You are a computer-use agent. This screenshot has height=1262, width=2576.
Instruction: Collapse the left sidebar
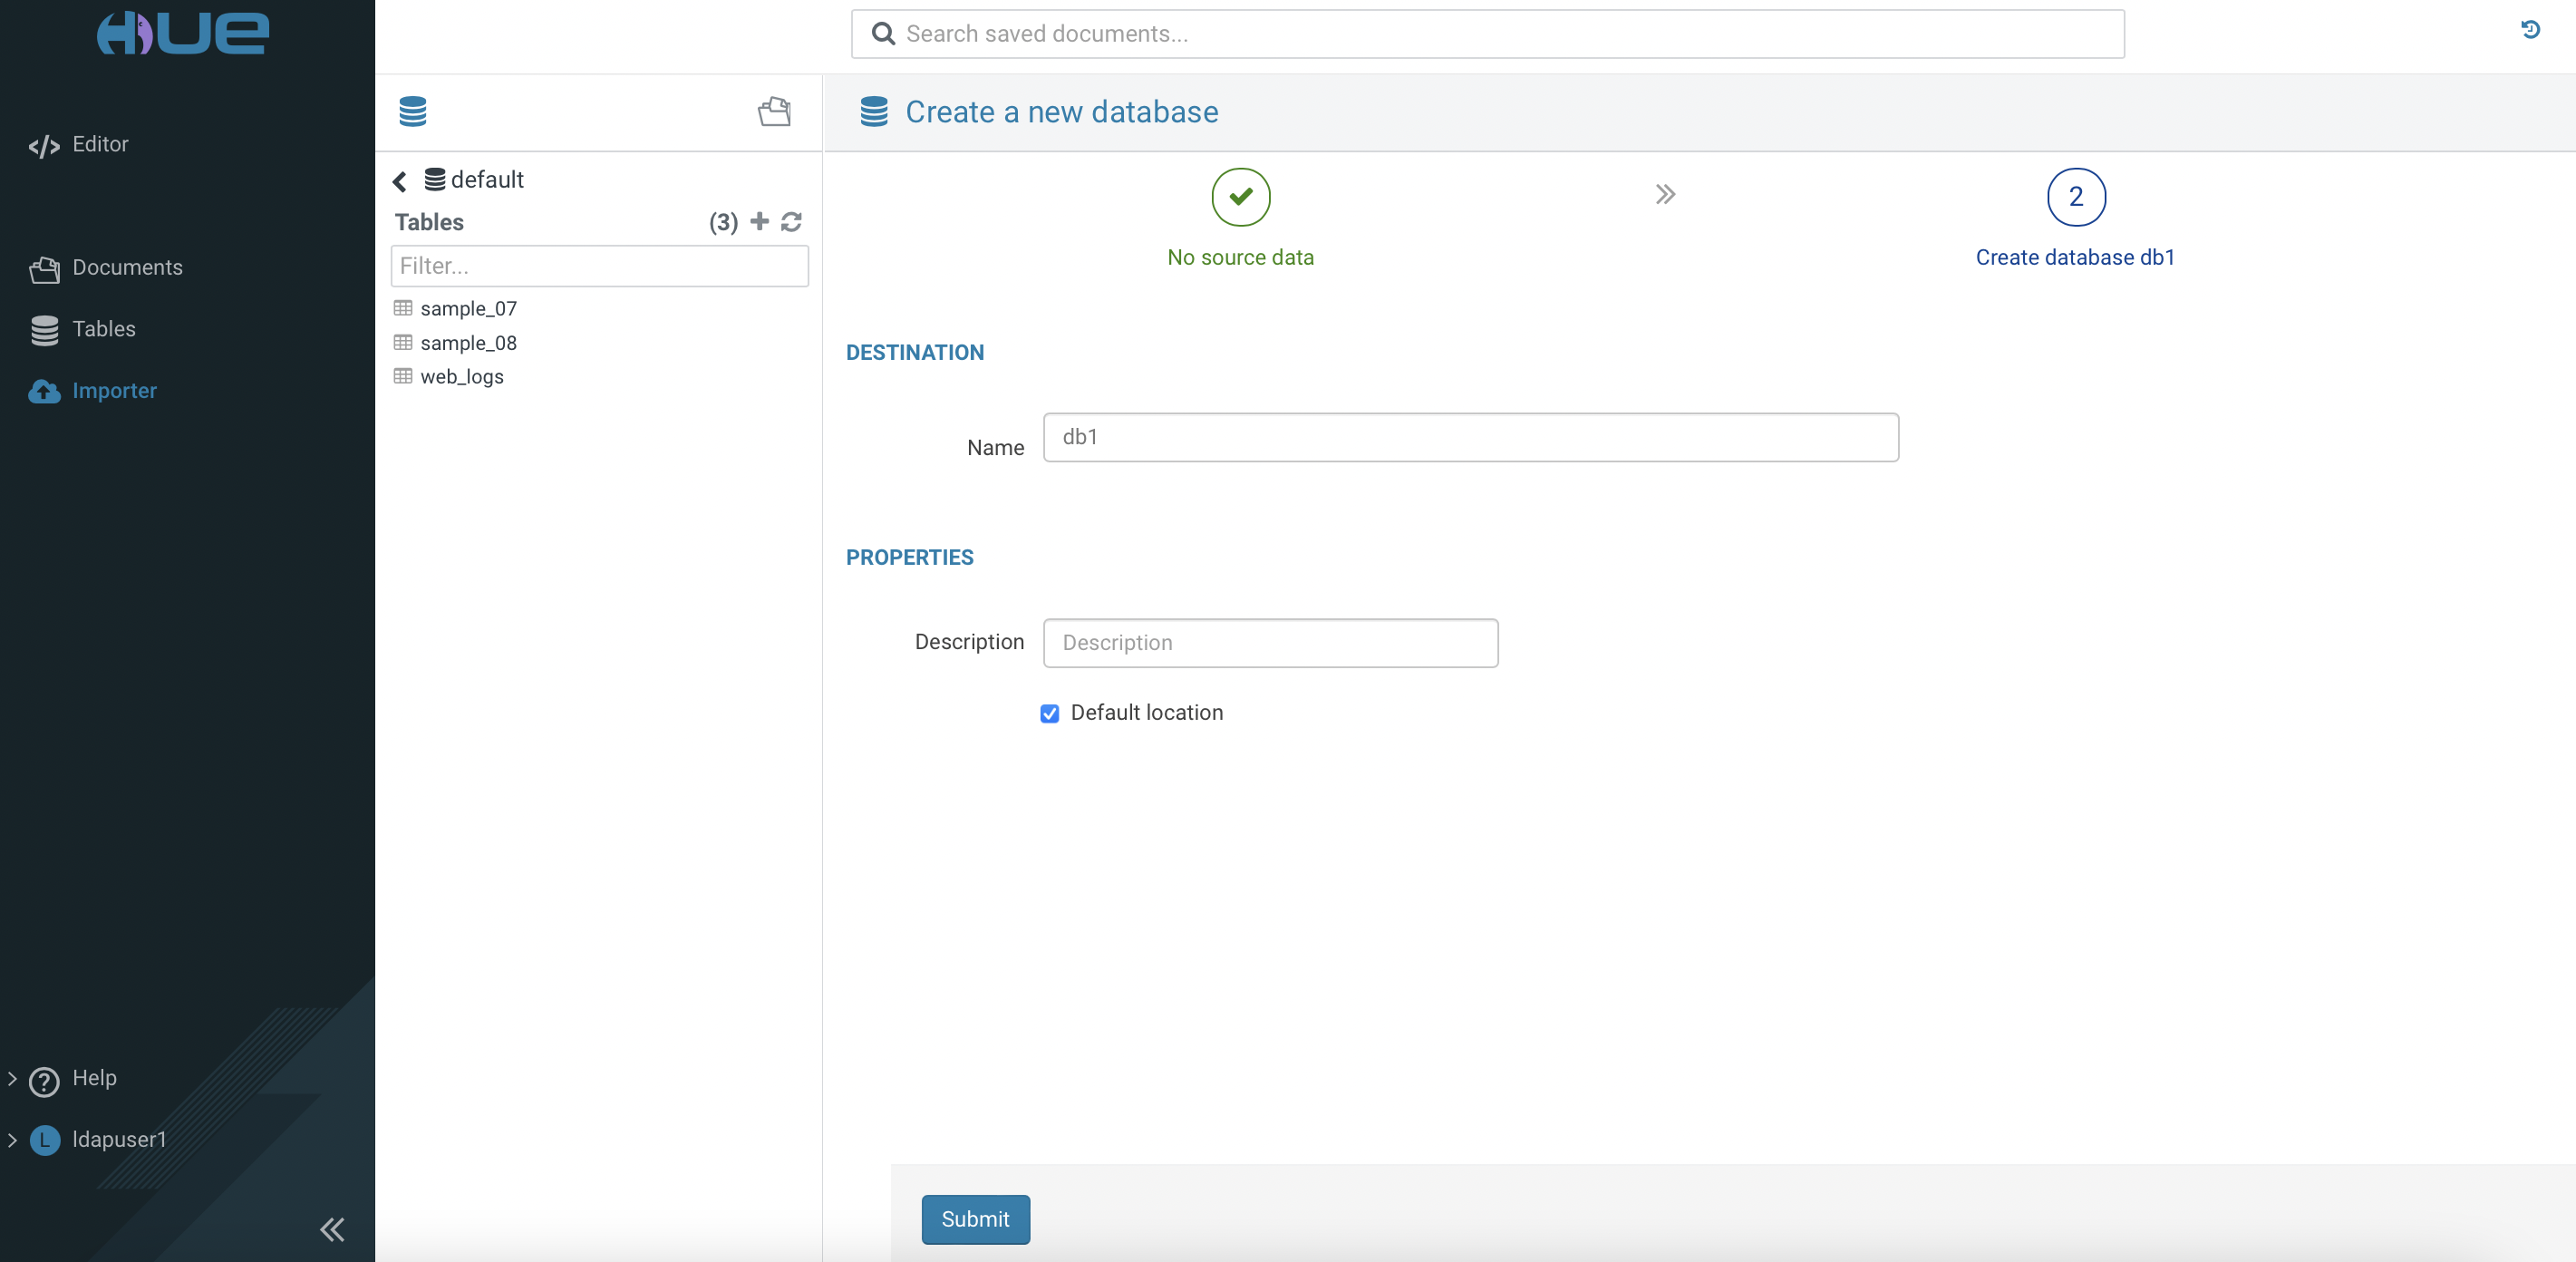[332, 1229]
